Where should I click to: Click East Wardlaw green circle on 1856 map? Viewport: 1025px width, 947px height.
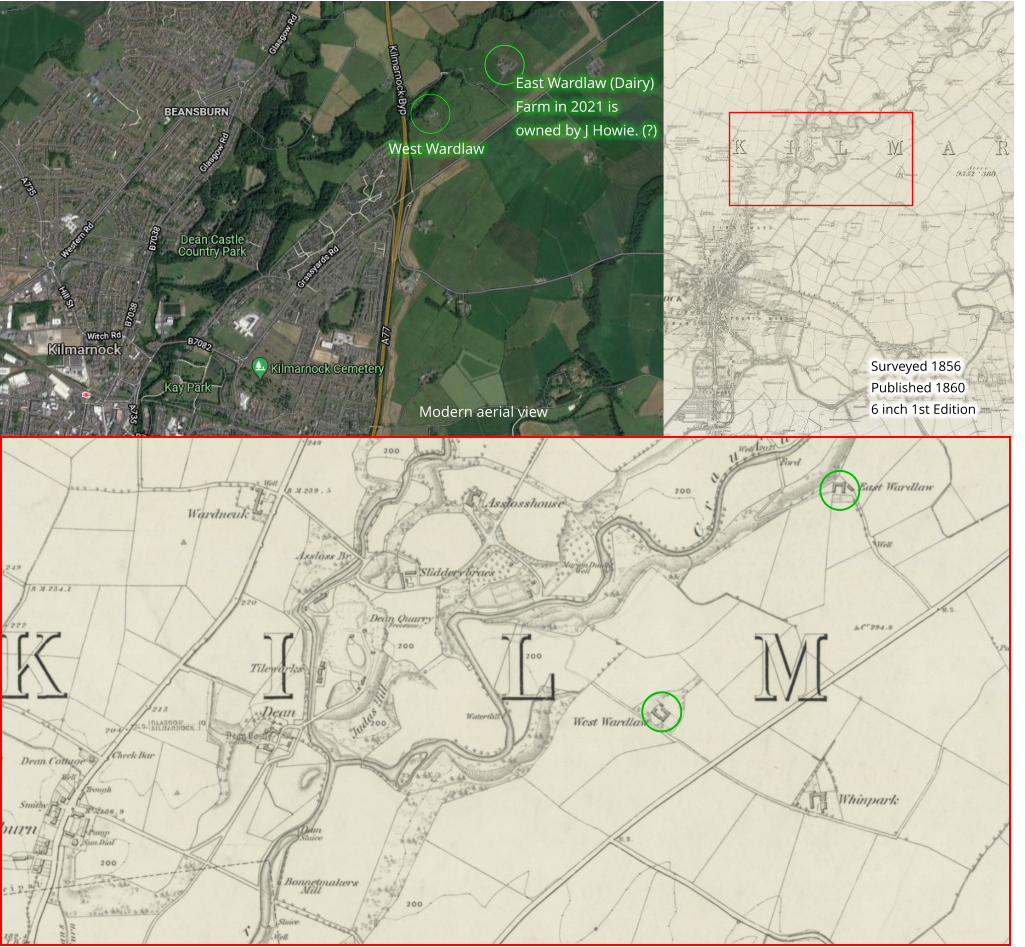click(839, 490)
